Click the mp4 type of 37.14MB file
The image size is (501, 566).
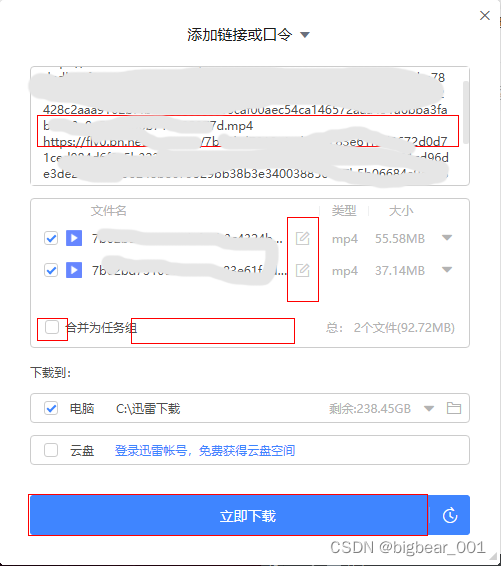[x=345, y=271]
